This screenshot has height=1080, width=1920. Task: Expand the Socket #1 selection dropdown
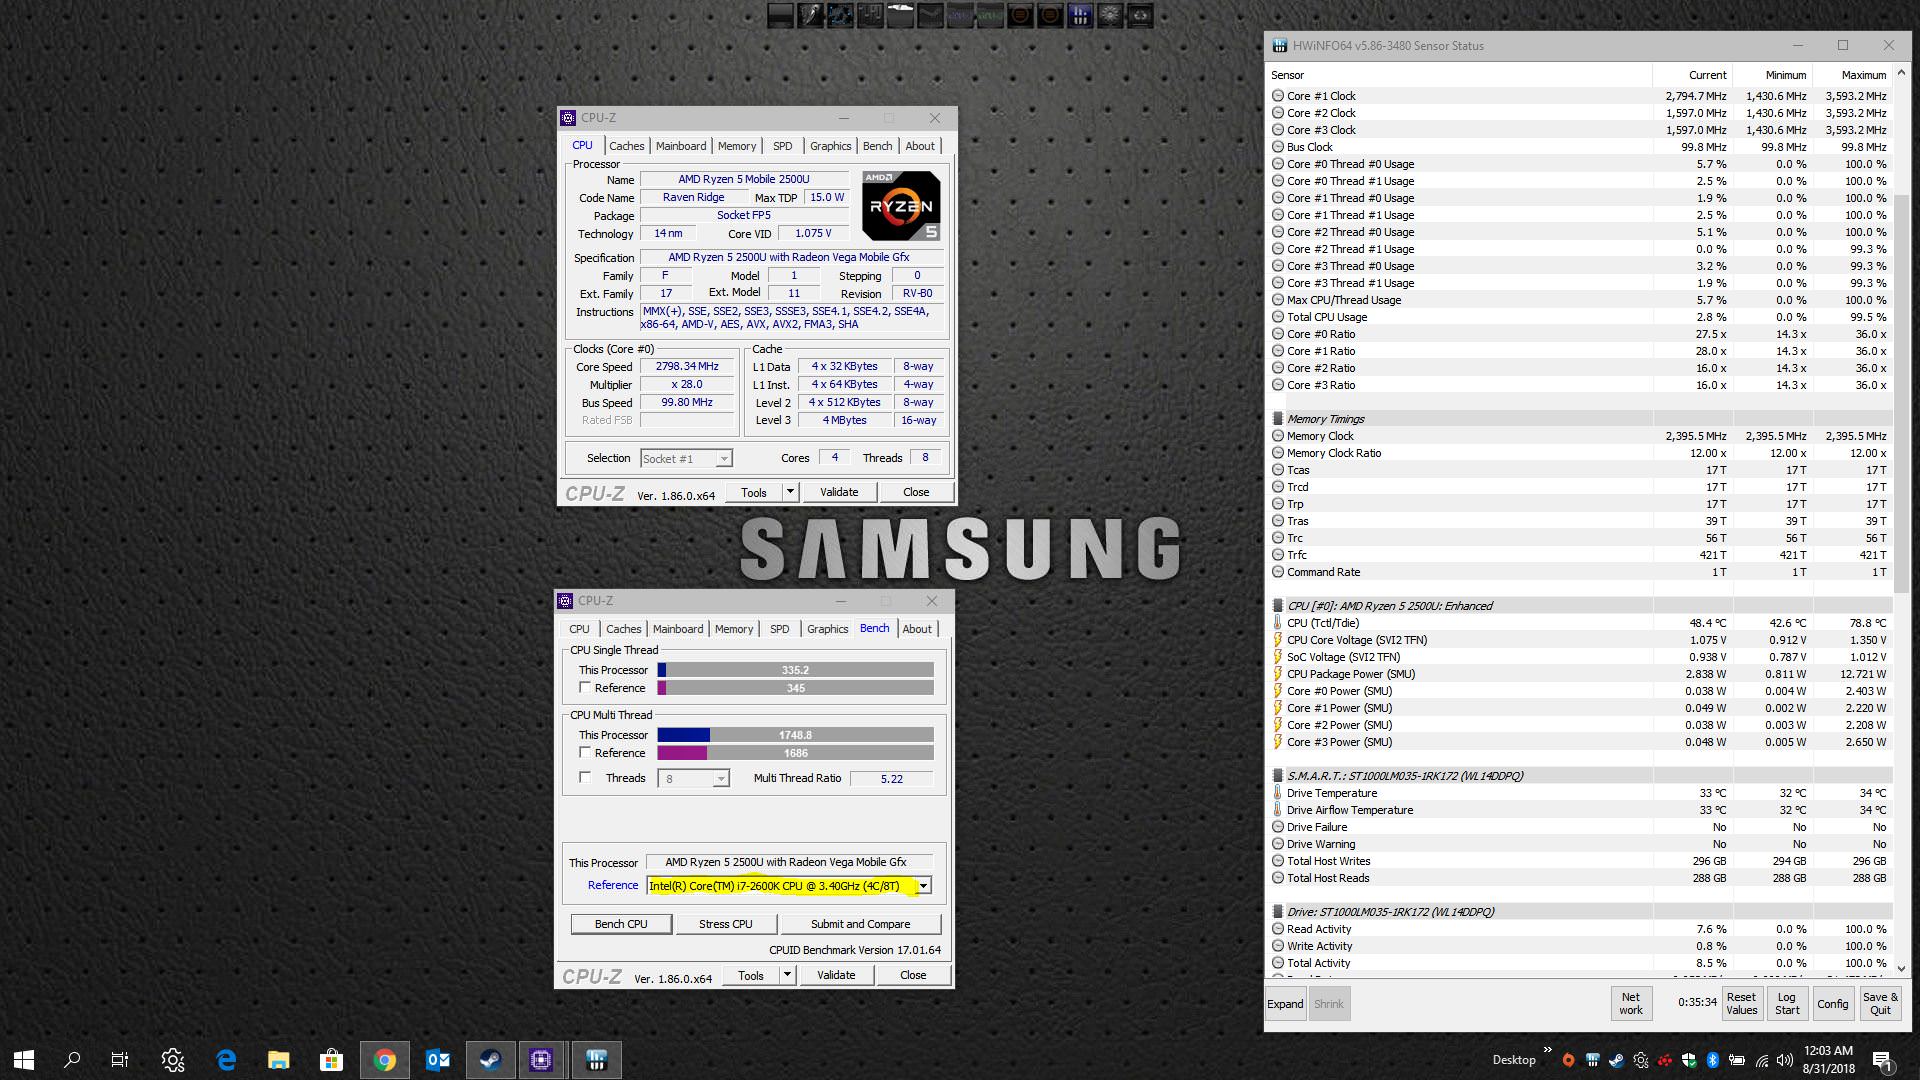724,459
